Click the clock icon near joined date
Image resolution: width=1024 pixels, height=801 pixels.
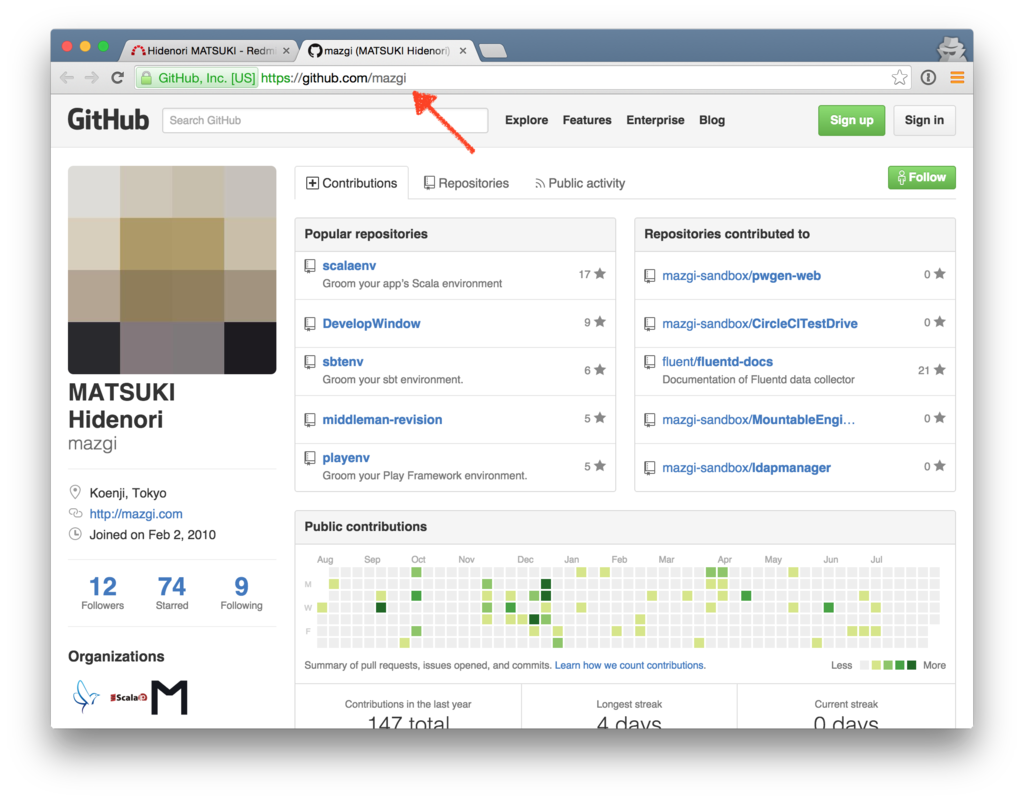point(76,534)
